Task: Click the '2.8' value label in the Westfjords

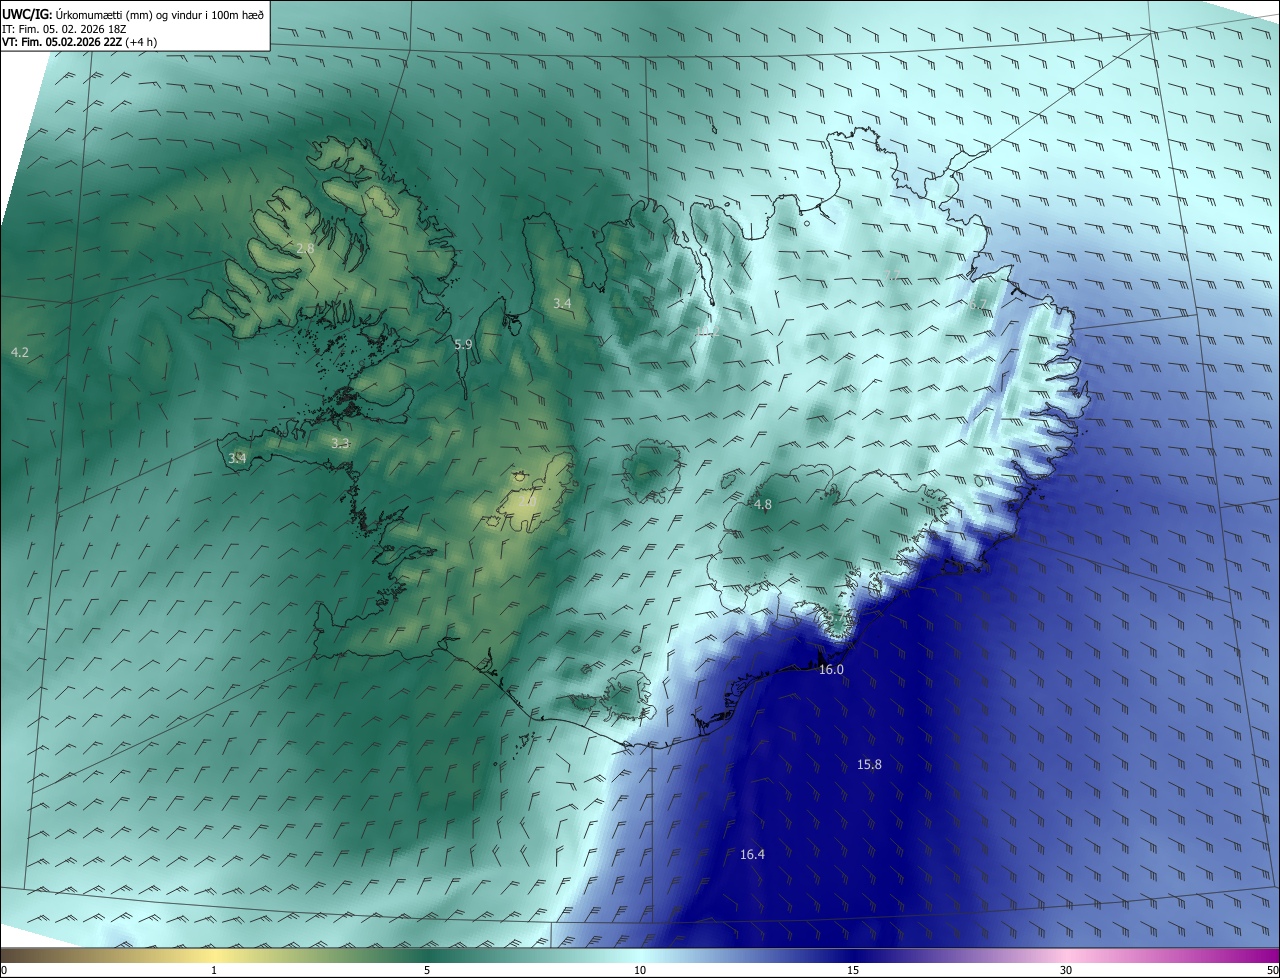Action: [x=305, y=248]
